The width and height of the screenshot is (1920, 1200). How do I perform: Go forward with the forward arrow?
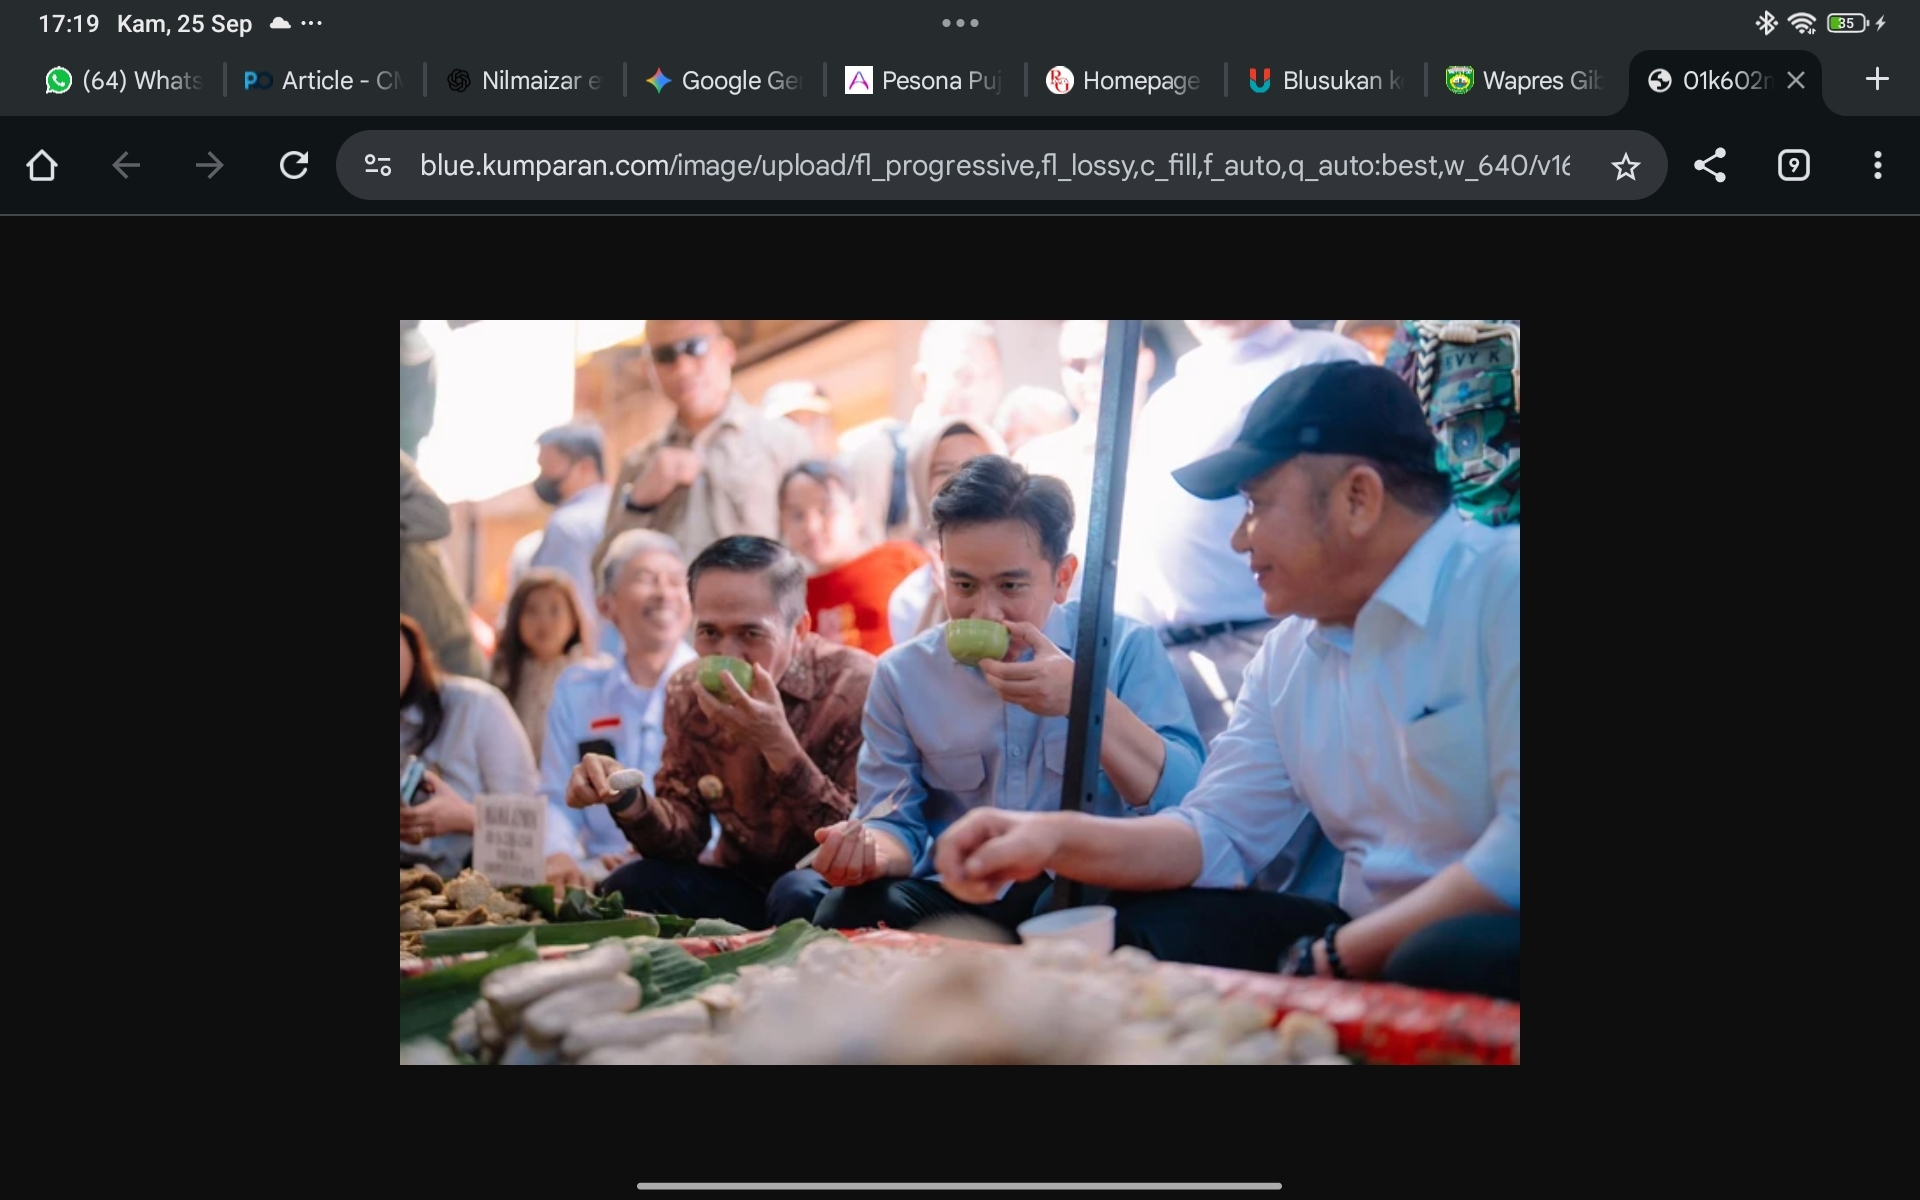[x=209, y=165]
